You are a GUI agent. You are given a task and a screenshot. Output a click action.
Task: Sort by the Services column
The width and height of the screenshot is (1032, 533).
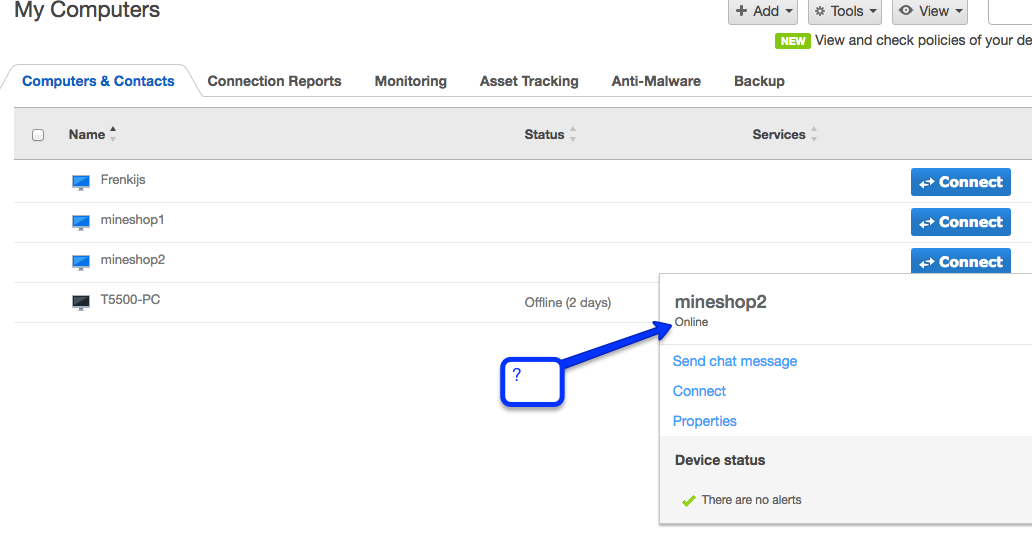coord(814,134)
